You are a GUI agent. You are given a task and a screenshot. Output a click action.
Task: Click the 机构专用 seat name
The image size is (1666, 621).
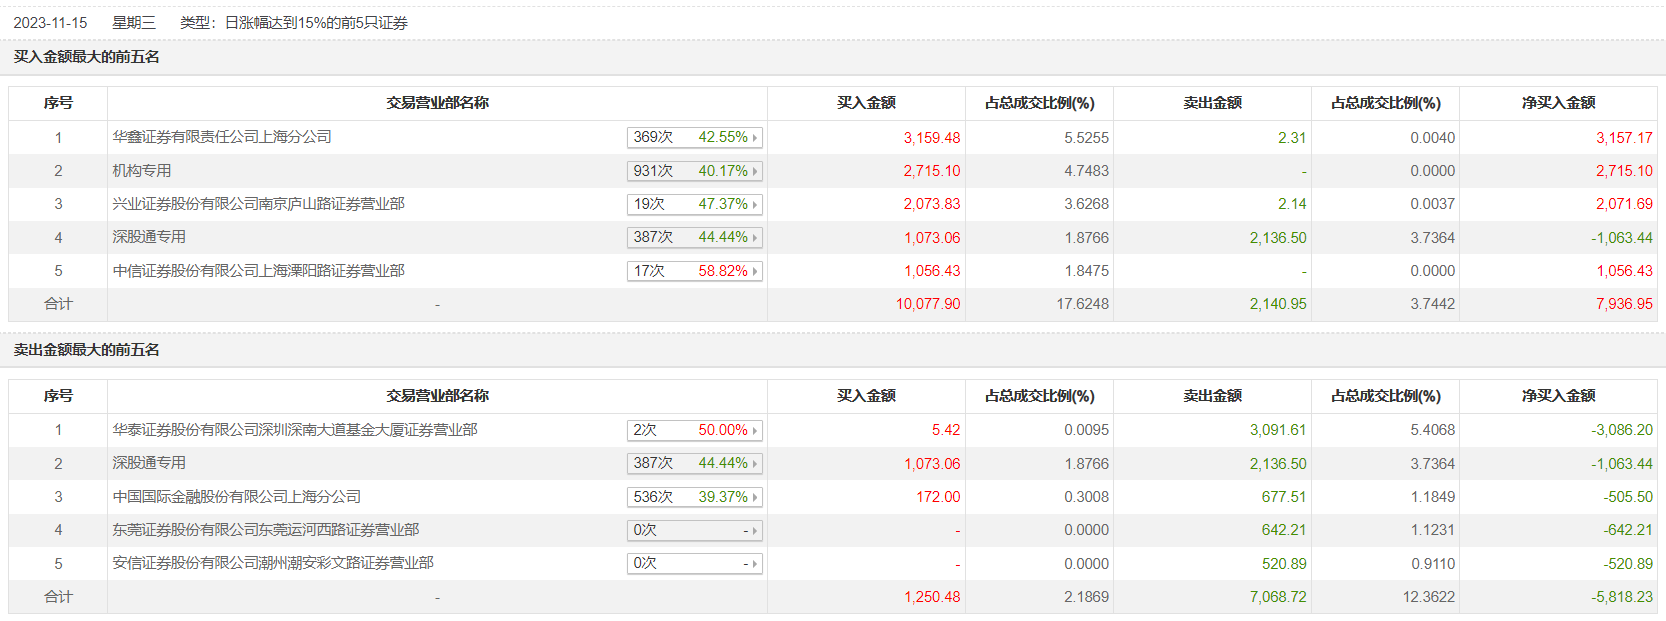point(142,171)
